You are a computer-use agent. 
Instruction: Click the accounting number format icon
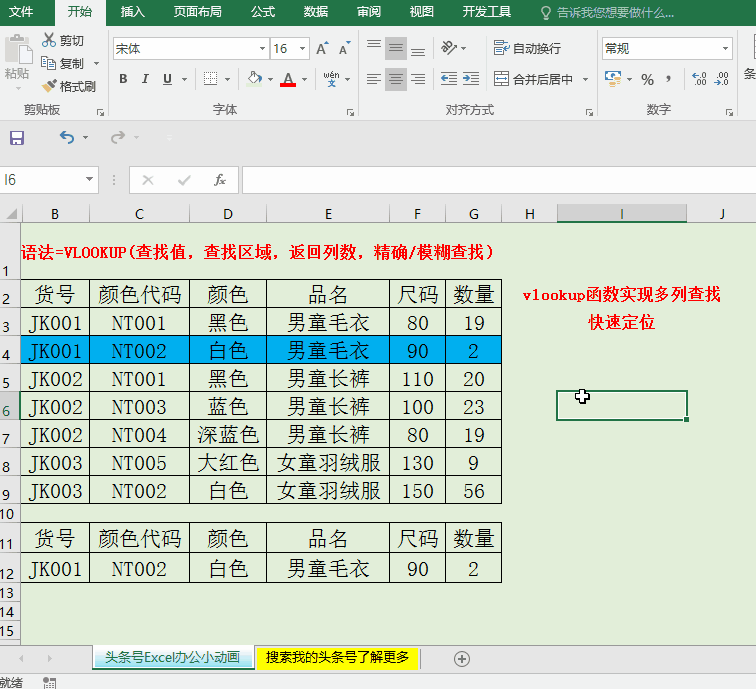pyautogui.click(x=613, y=79)
